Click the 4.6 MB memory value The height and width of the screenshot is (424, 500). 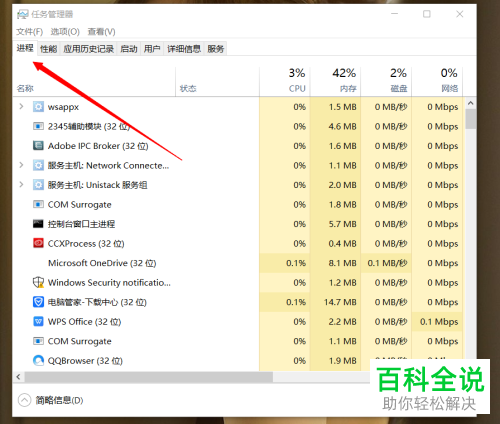(x=342, y=126)
